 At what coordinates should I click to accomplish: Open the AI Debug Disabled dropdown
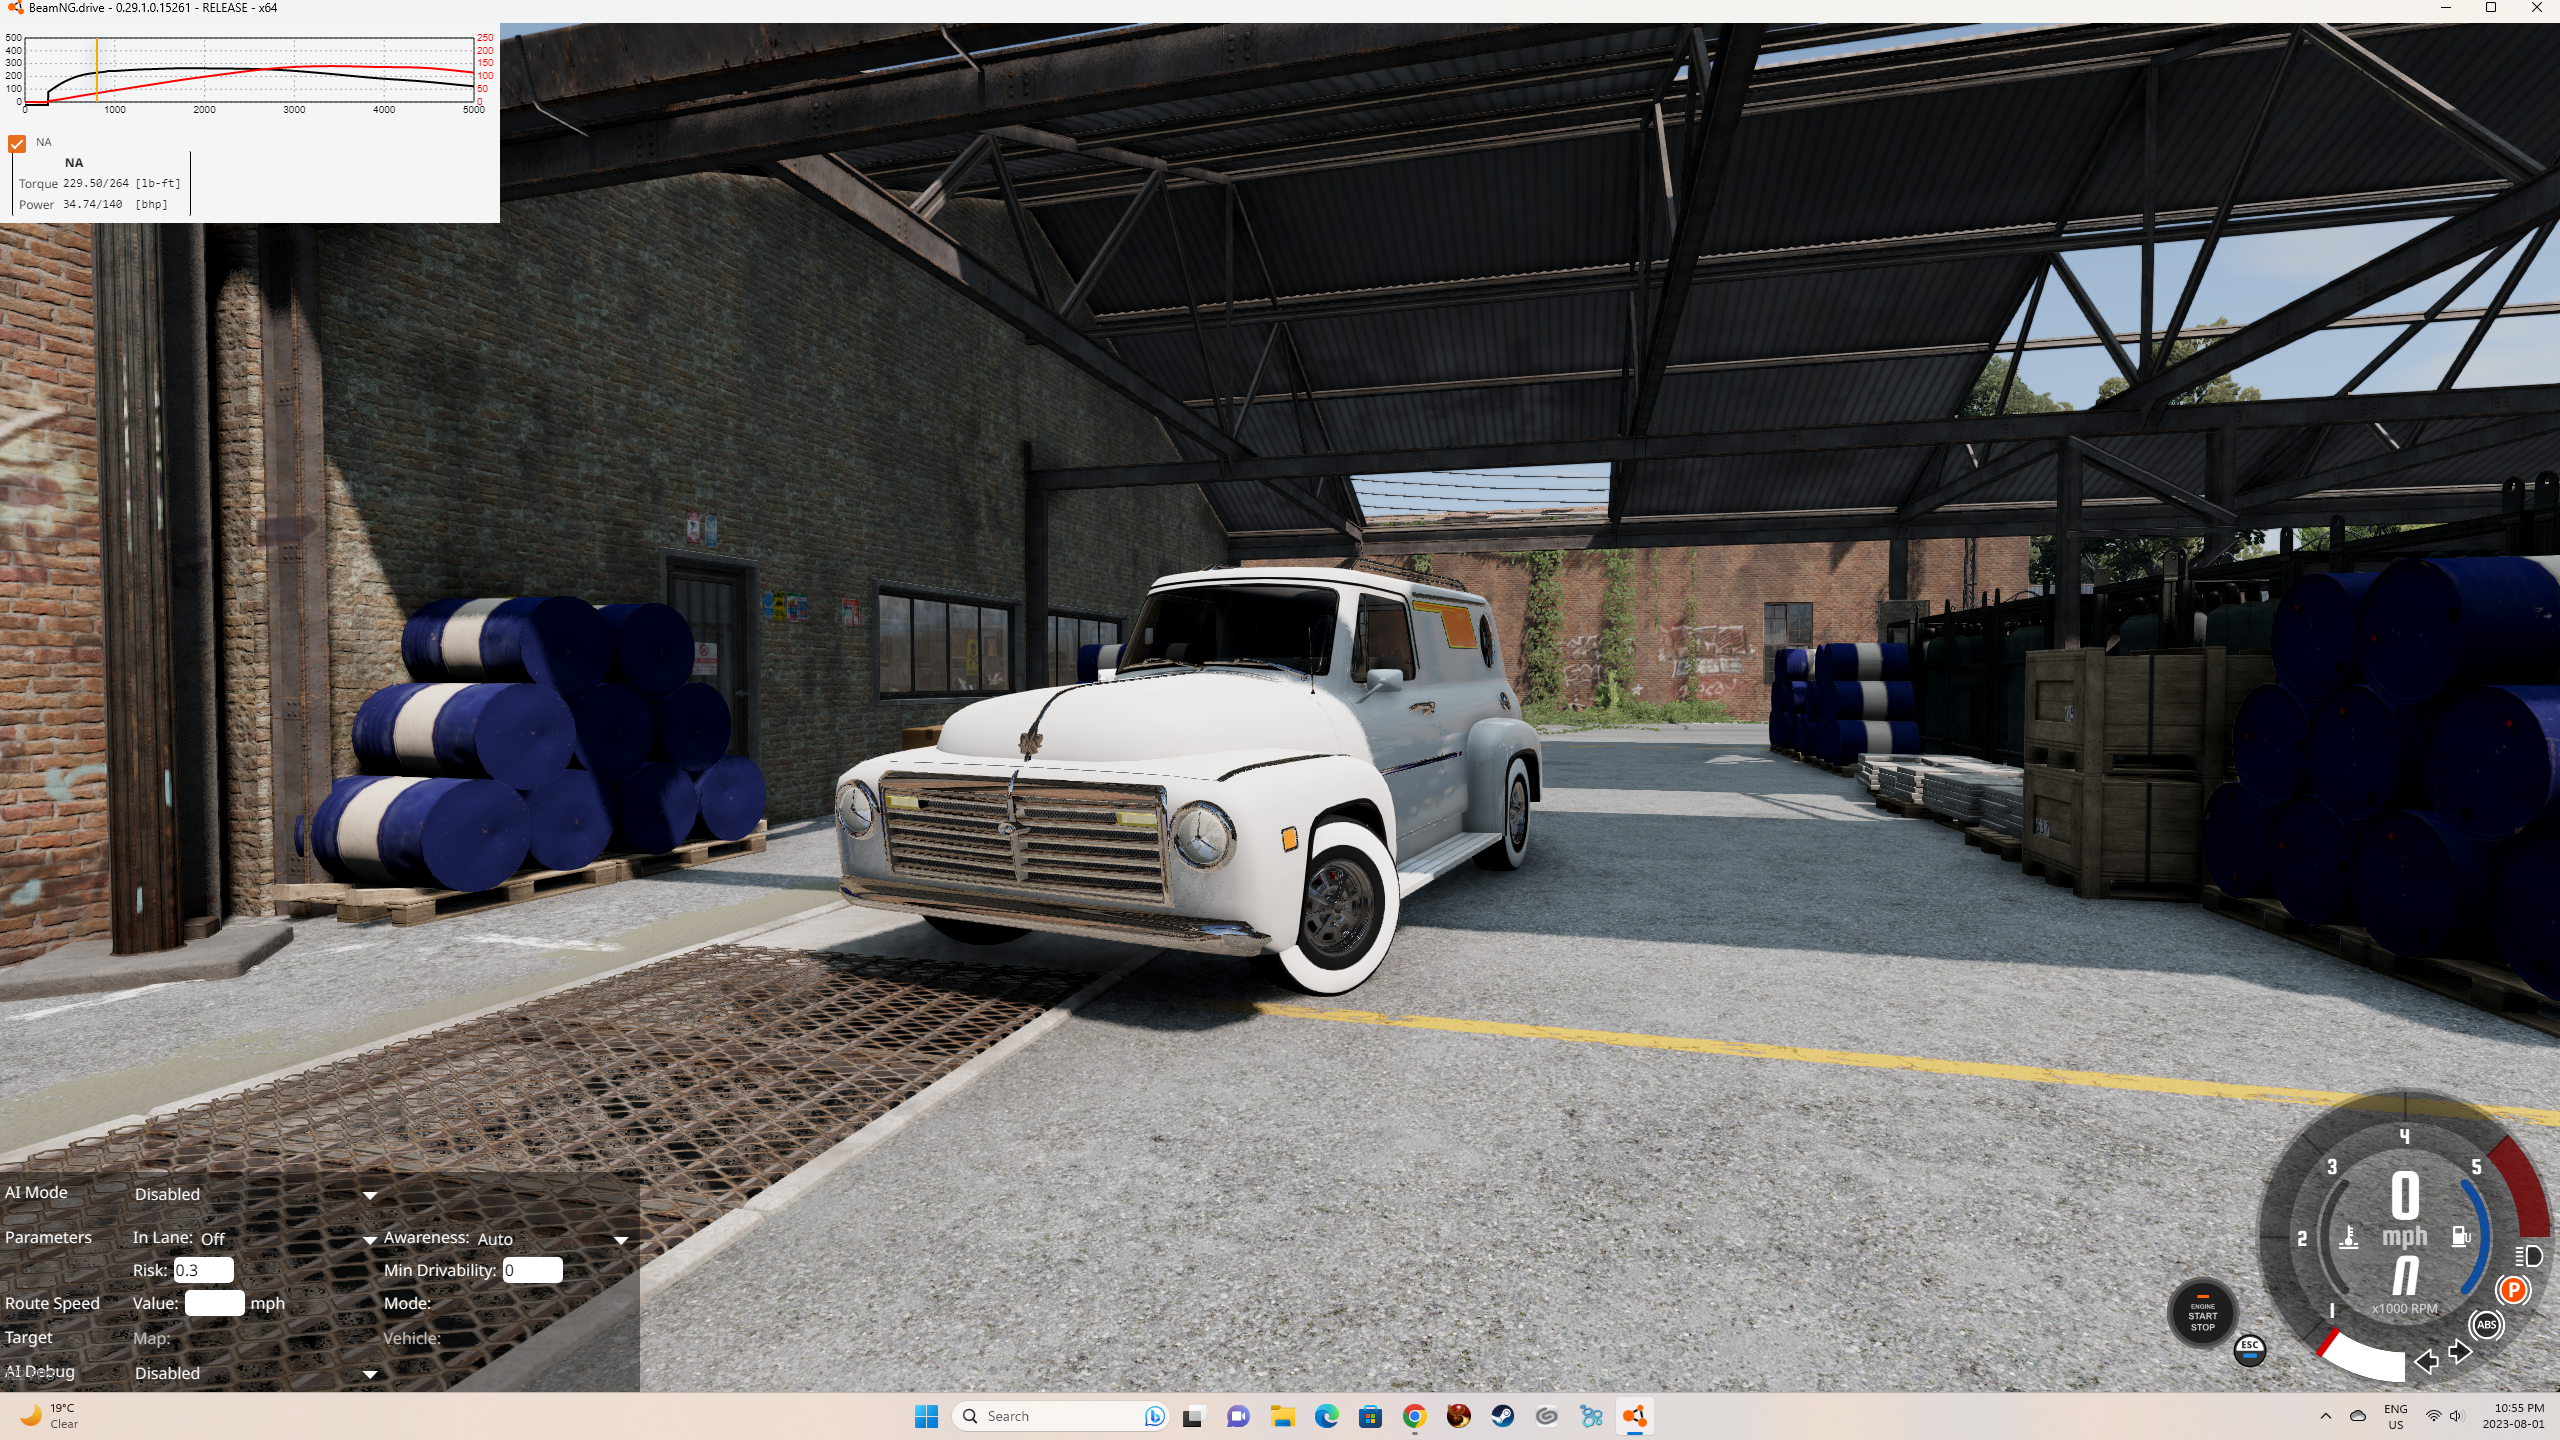tap(255, 1373)
